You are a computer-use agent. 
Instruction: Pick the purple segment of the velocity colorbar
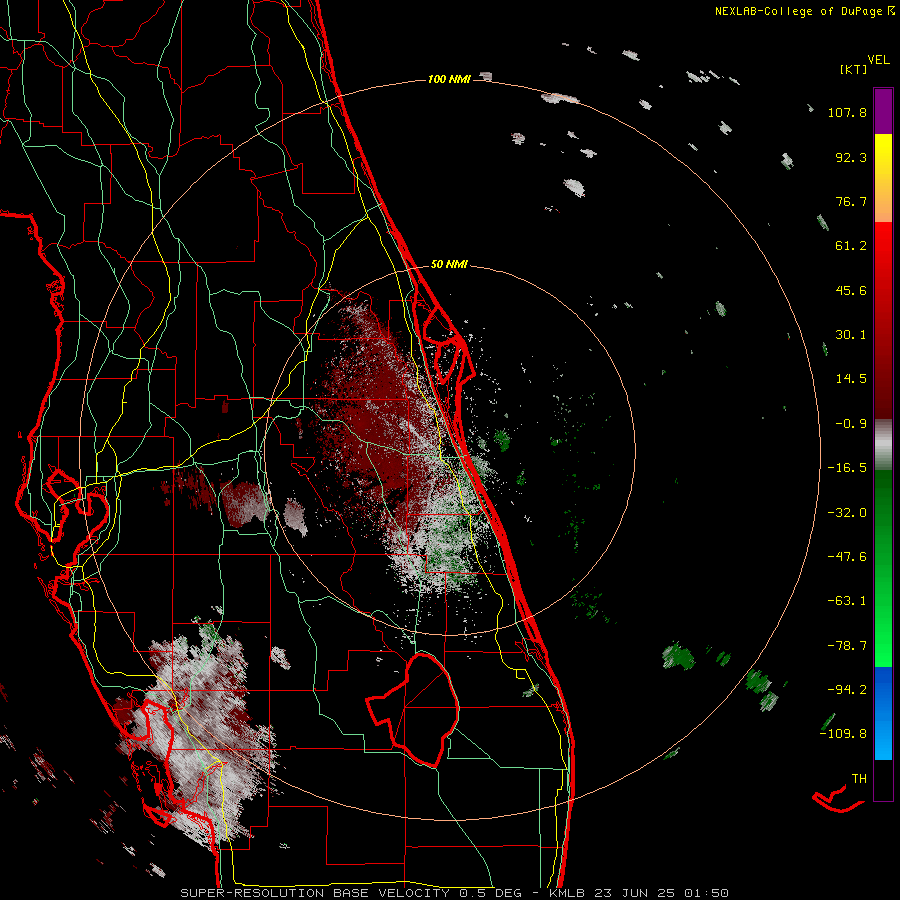pos(883,111)
